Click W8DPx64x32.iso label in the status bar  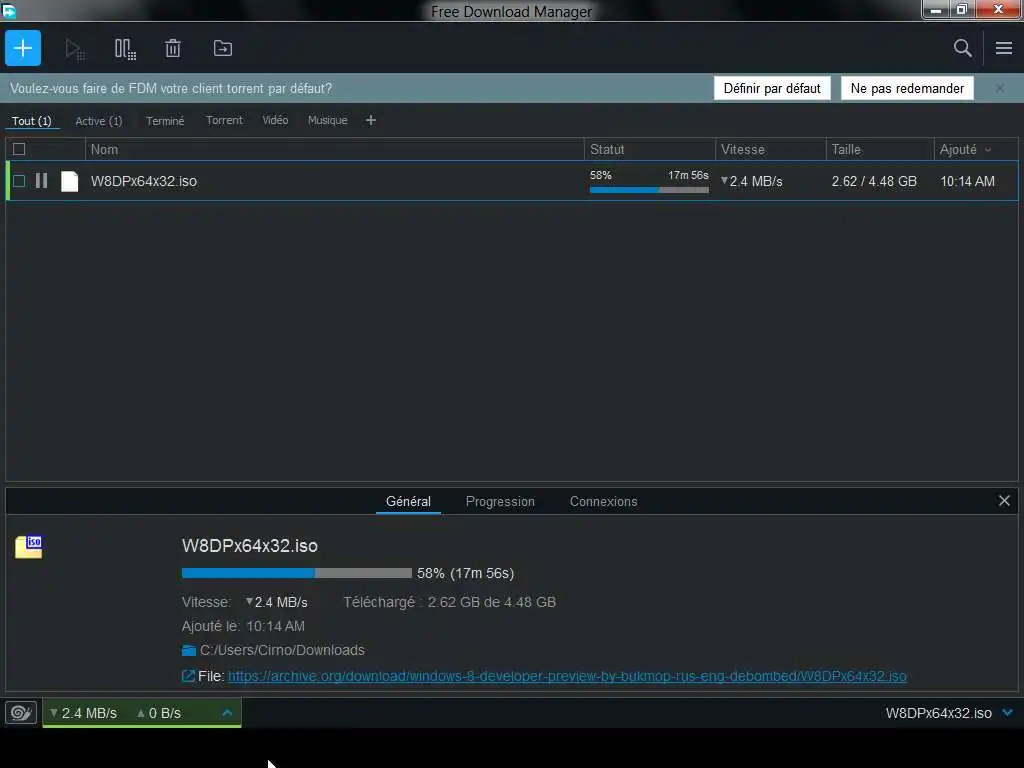pyautogui.click(x=938, y=713)
